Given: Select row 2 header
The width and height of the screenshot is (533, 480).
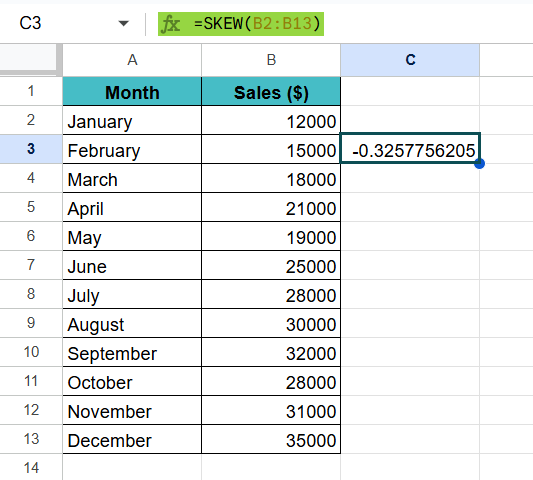Looking at the screenshot, I should pyautogui.click(x=31, y=120).
